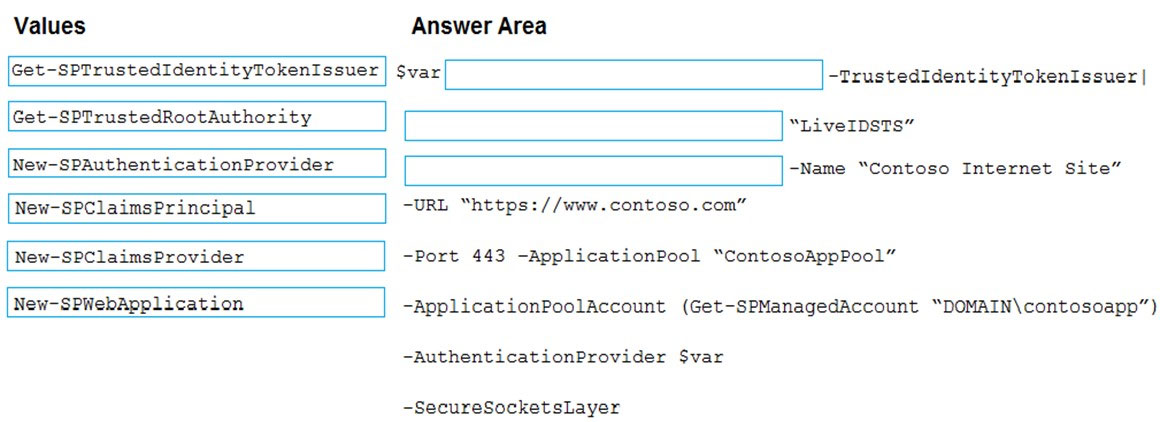1160x422 pixels.
Task: Click the Answer Area heading
Action: pos(479,27)
